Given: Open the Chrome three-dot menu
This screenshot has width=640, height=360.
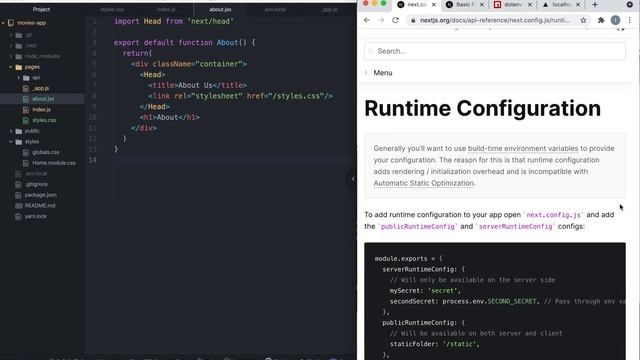Looking at the screenshot, I should (x=630, y=20).
